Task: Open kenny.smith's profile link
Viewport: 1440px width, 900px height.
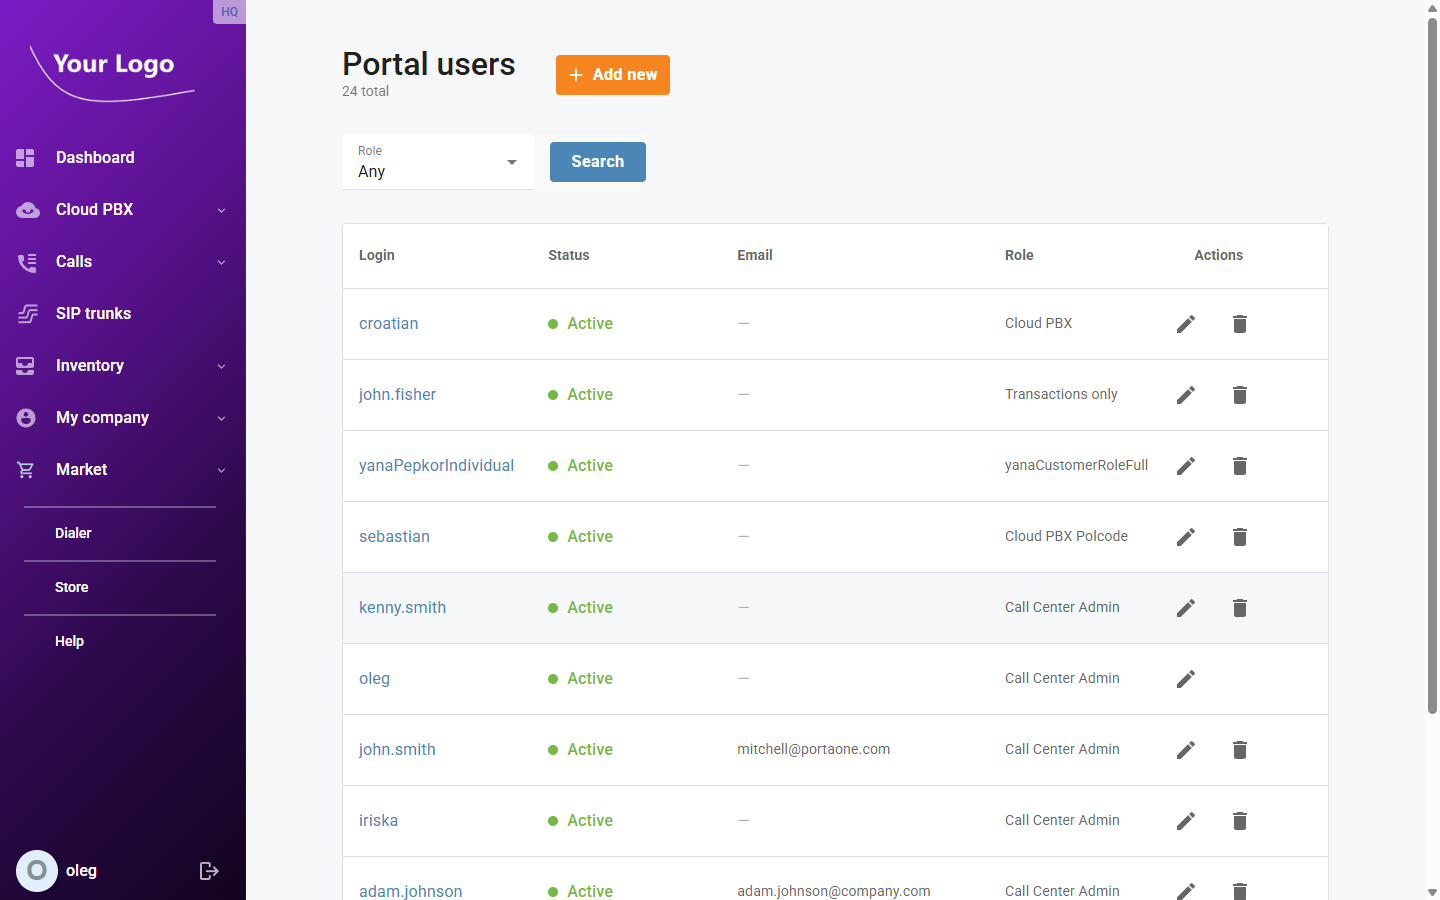Action: [402, 607]
